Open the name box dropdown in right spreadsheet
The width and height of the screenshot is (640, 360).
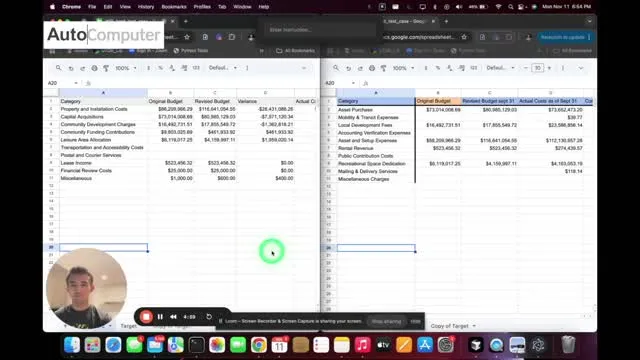click(x=353, y=83)
